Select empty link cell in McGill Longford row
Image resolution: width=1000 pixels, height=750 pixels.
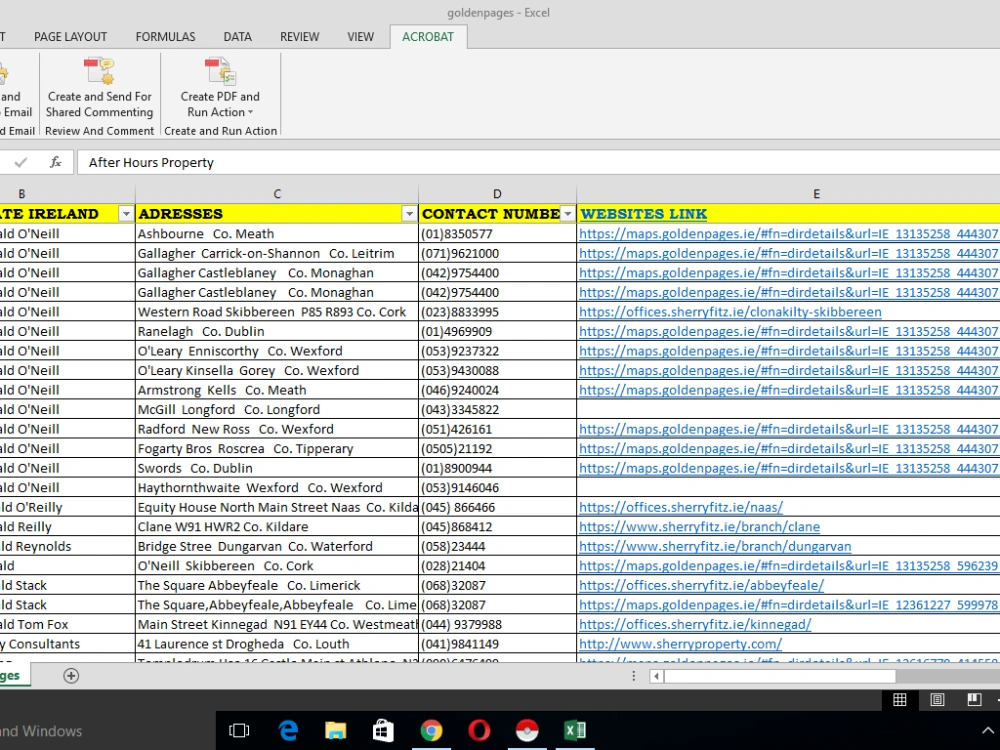[x=788, y=409]
